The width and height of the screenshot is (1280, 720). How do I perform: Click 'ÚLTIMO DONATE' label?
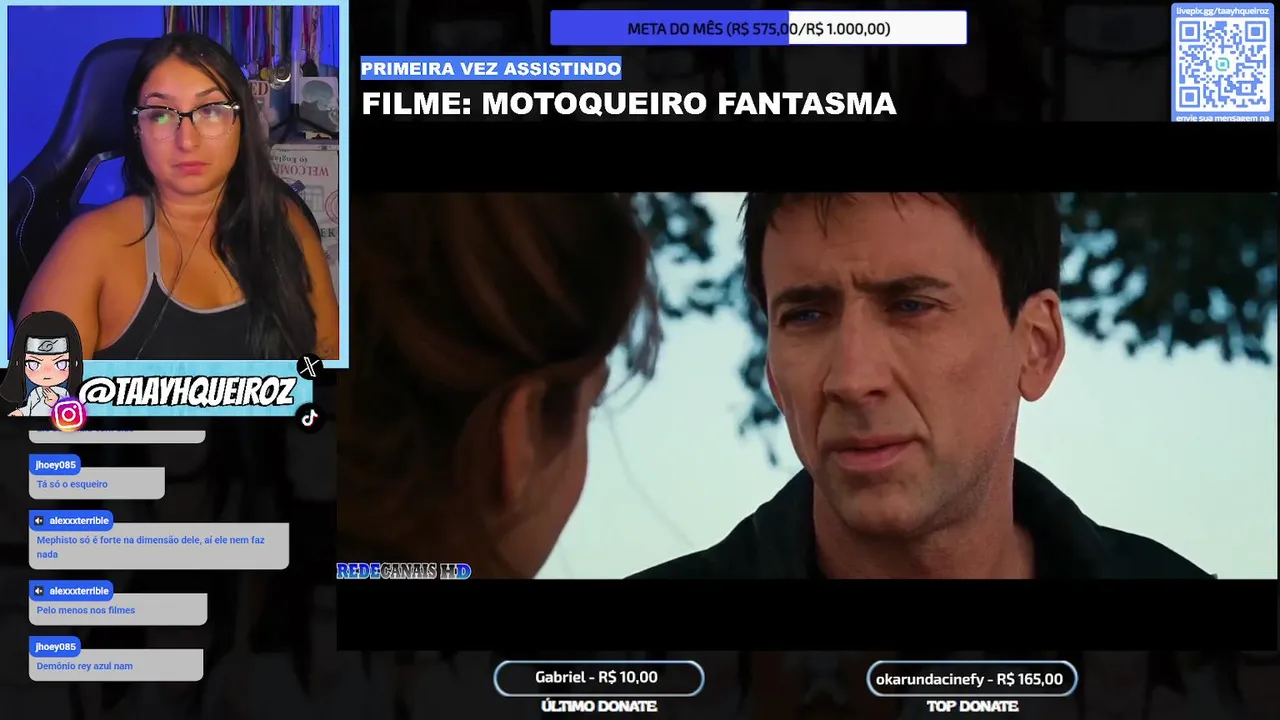pos(598,706)
